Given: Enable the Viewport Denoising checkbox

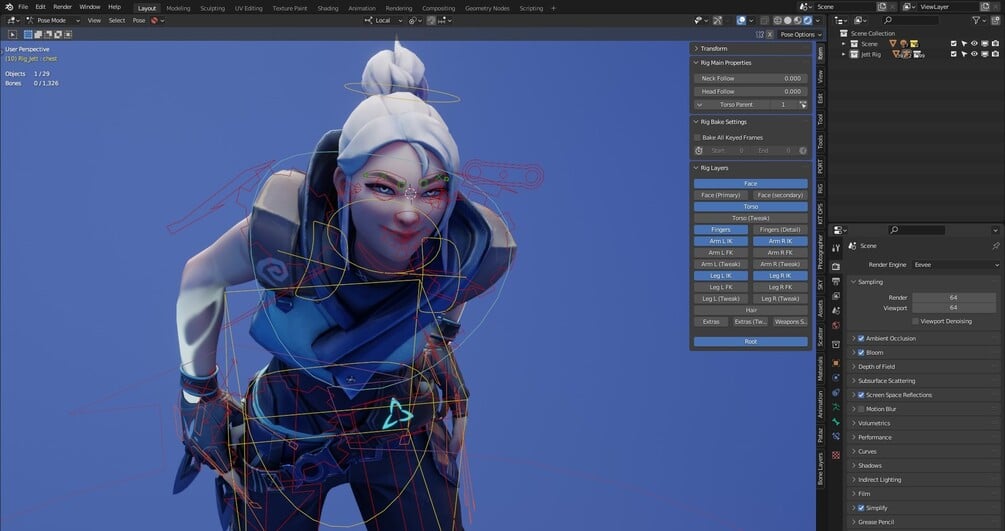Looking at the screenshot, I should point(915,321).
